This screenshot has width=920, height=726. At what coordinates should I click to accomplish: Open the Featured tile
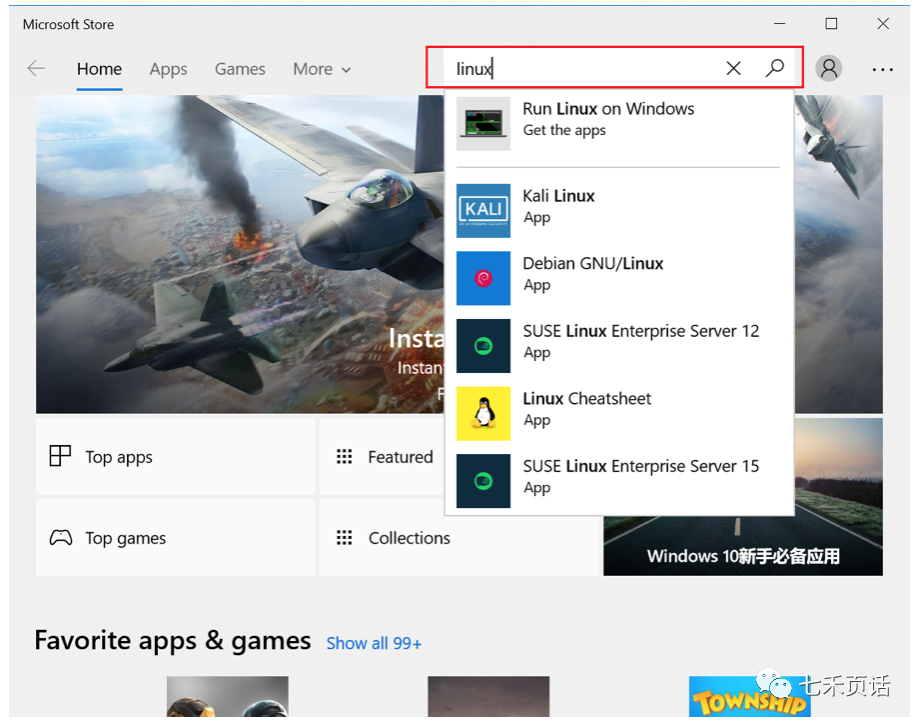[x=382, y=456]
